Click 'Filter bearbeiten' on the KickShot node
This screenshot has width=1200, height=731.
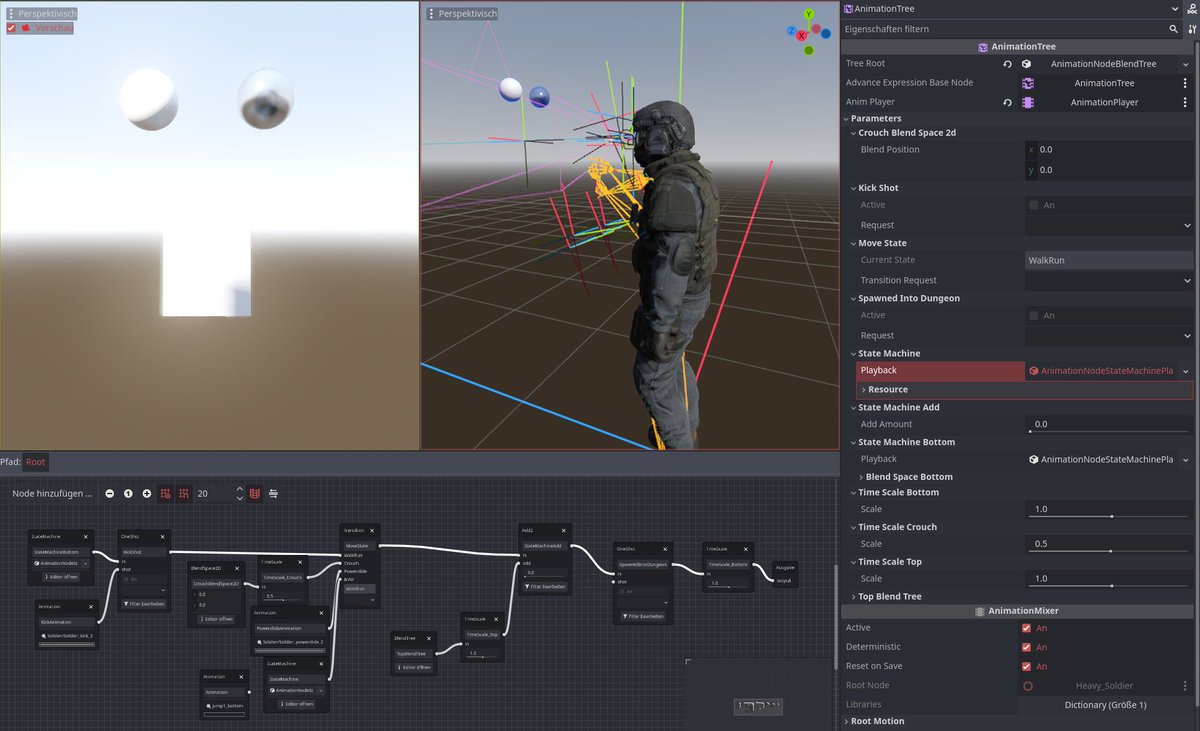point(144,603)
